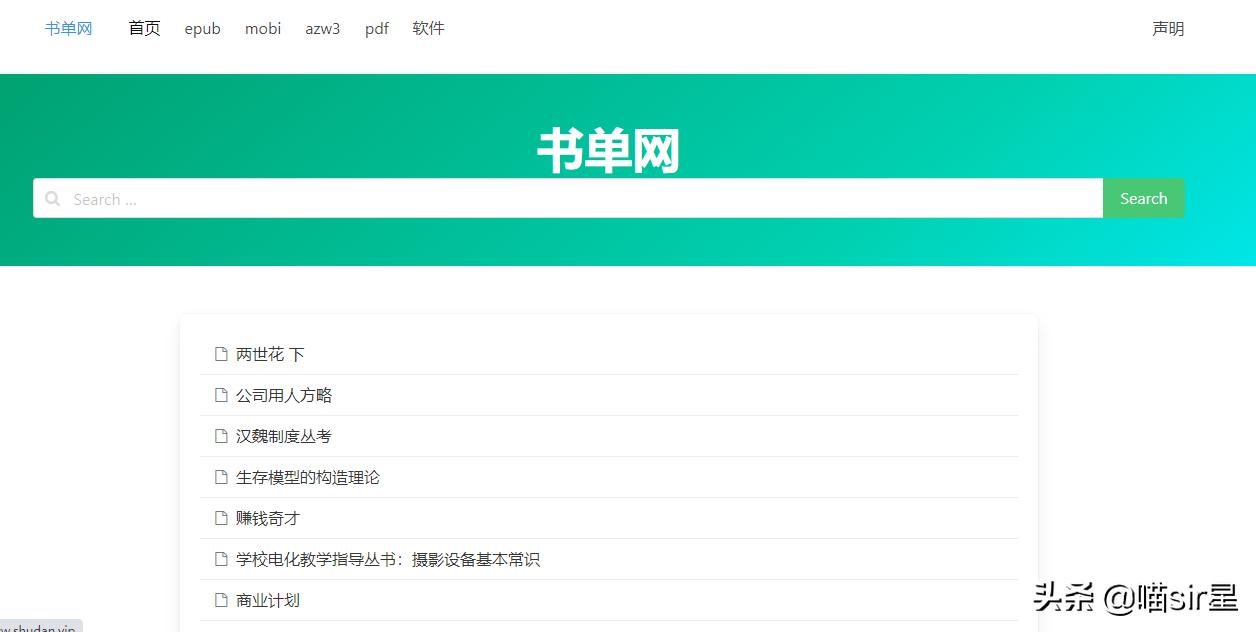Screen dimensions: 1256x632
Task: Switch to the epub category tab
Action: [202, 28]
